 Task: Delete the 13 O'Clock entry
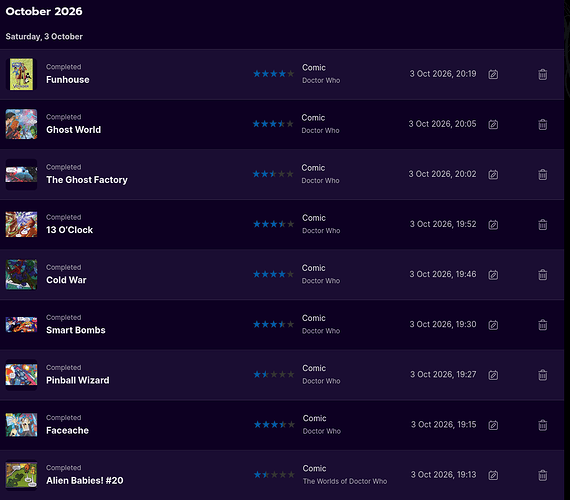click(542, 225)
